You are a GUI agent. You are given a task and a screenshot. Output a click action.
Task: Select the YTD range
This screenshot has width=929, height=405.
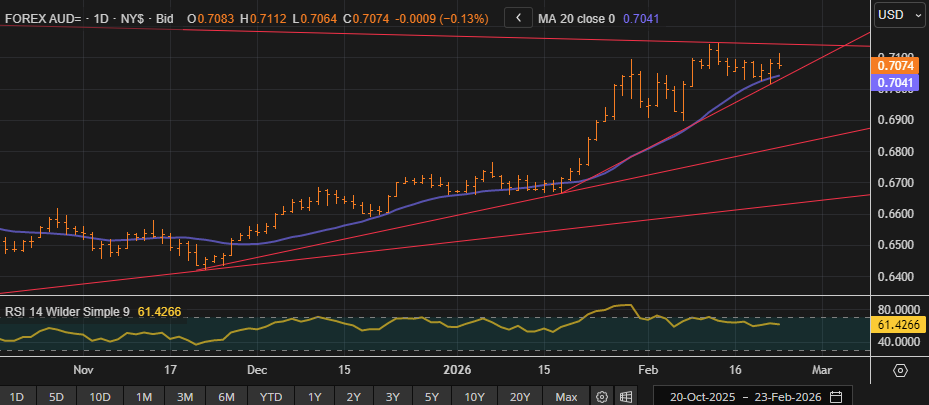pos(270,396)
